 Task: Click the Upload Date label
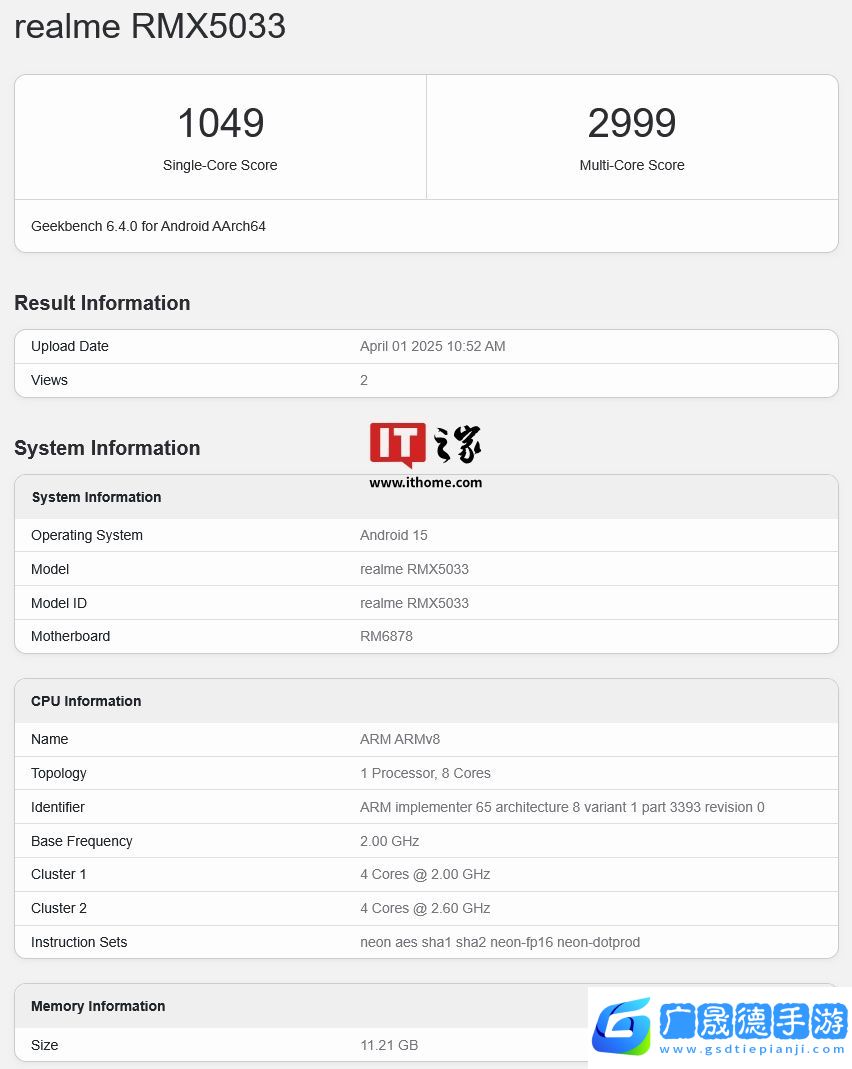70,346
